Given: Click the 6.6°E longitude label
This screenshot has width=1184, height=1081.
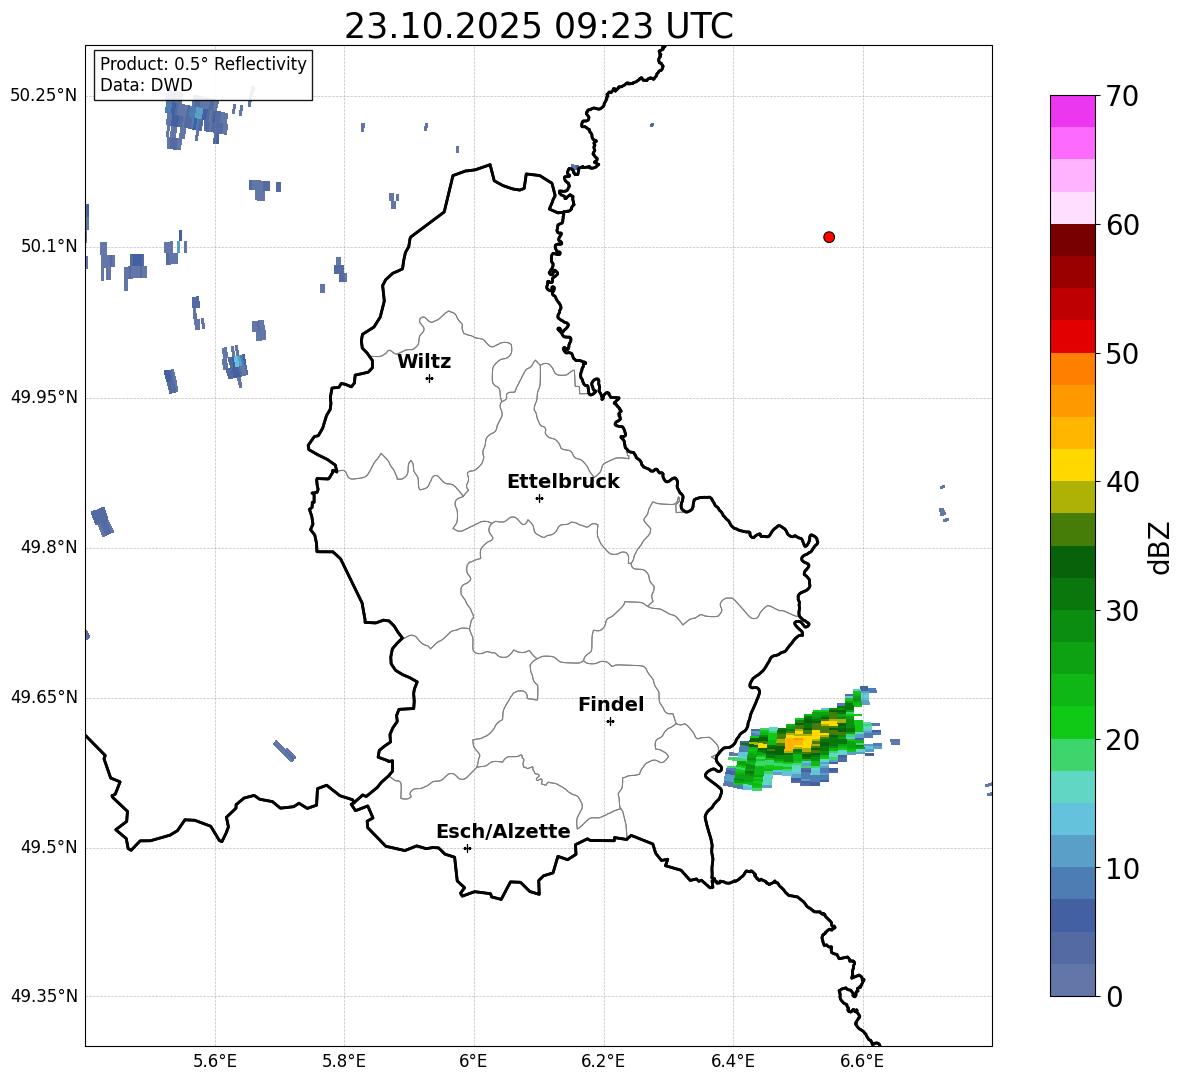Looking at the screenshot, I should point(862,1061).
